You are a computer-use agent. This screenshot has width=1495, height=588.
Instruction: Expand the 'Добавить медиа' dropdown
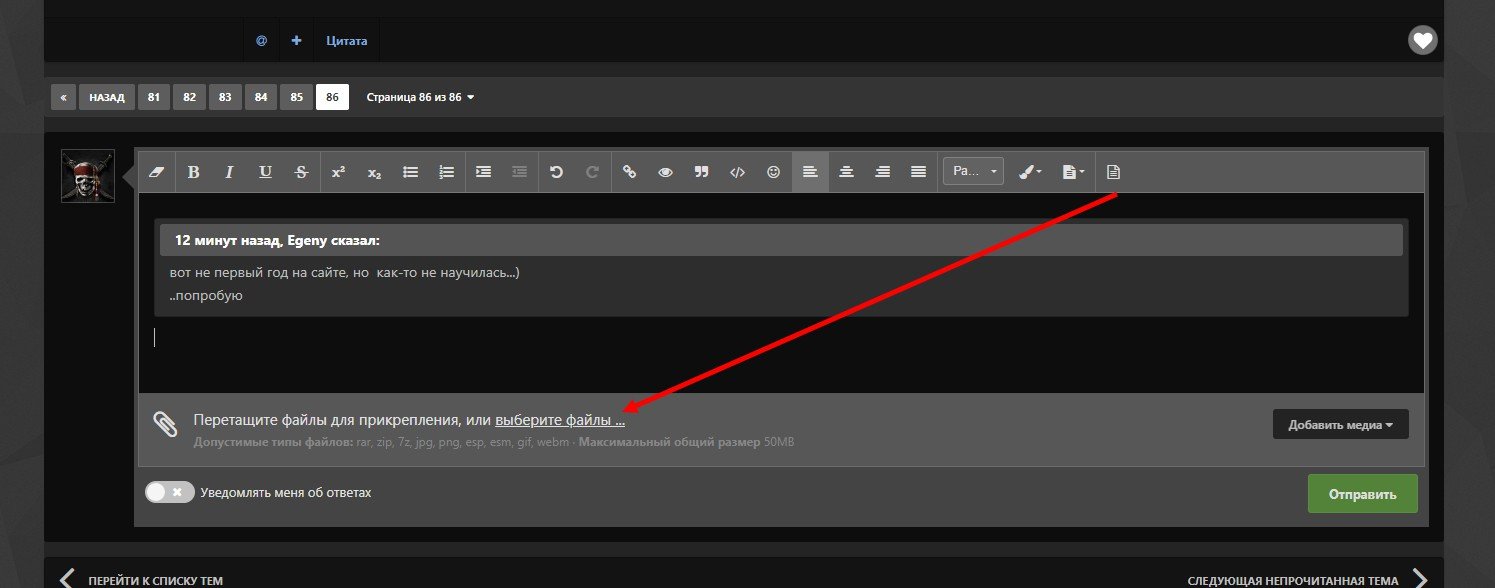click(x=1340, y=425)
